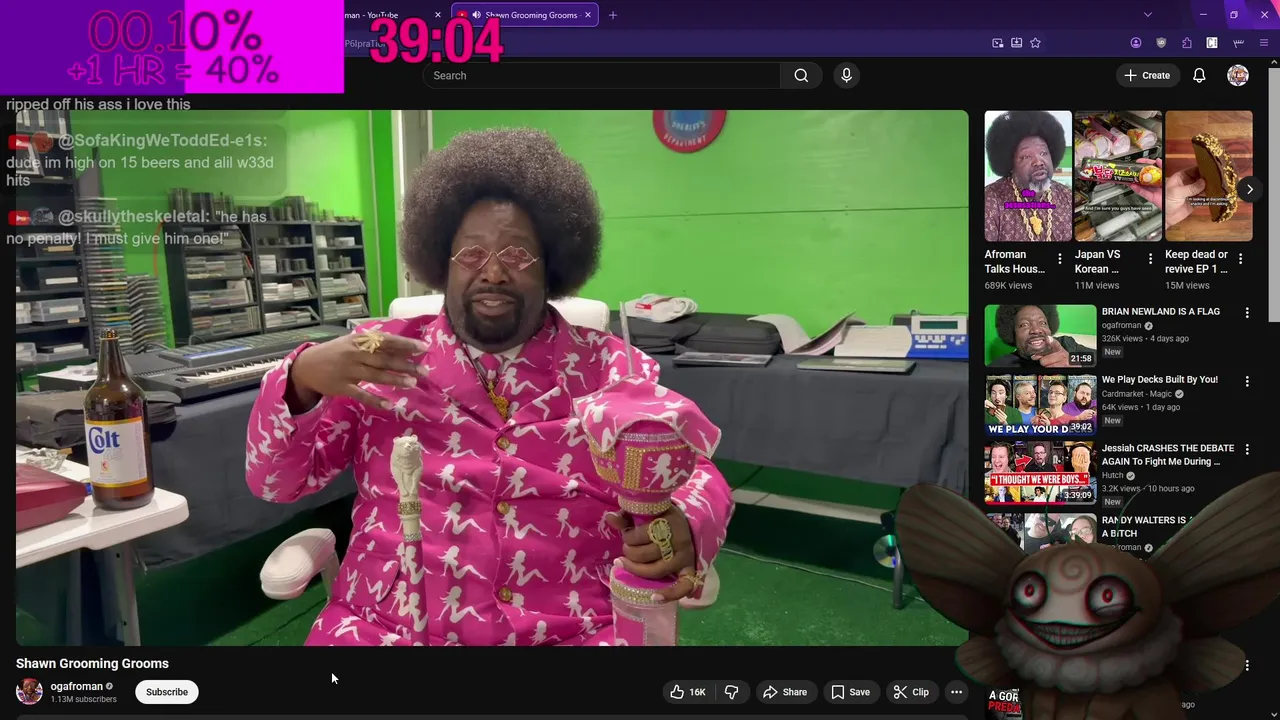Open ogafroman channel avatar below video
The height and width of the screenshot is (720, 1280).
pyautogui.click(x=29, y=691)
